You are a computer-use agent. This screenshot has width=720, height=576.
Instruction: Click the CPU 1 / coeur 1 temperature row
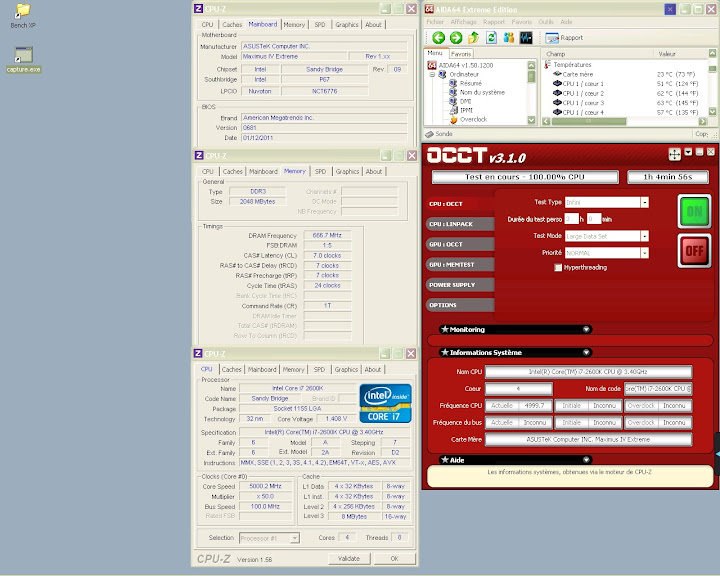coord(625,84)
